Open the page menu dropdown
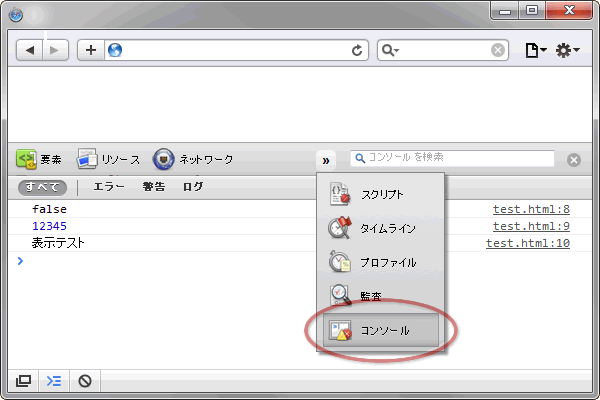The height and width of the screenshot is (400, 600). [x=535, y=50]
